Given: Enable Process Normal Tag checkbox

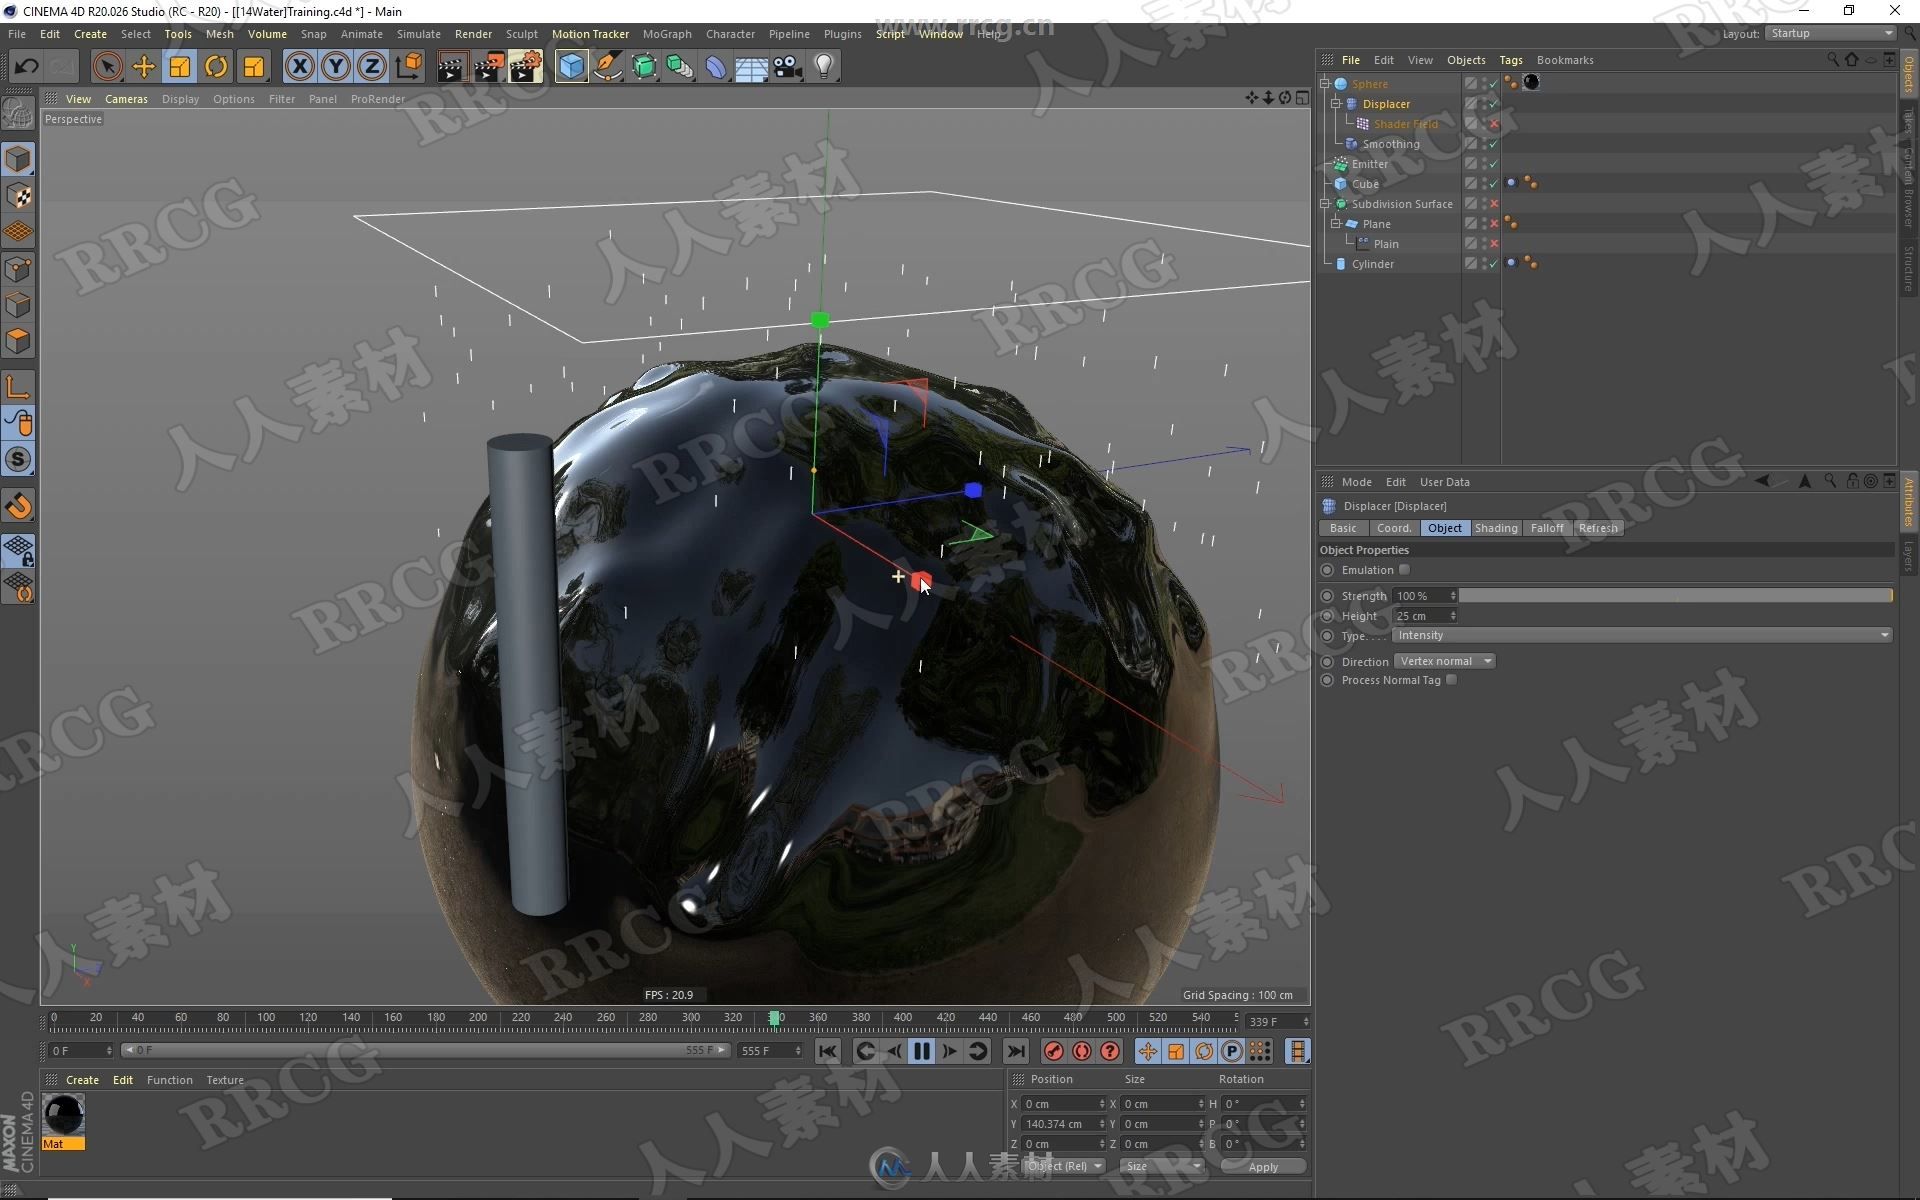Looking at the screenshot, I should click(1451, 680).
